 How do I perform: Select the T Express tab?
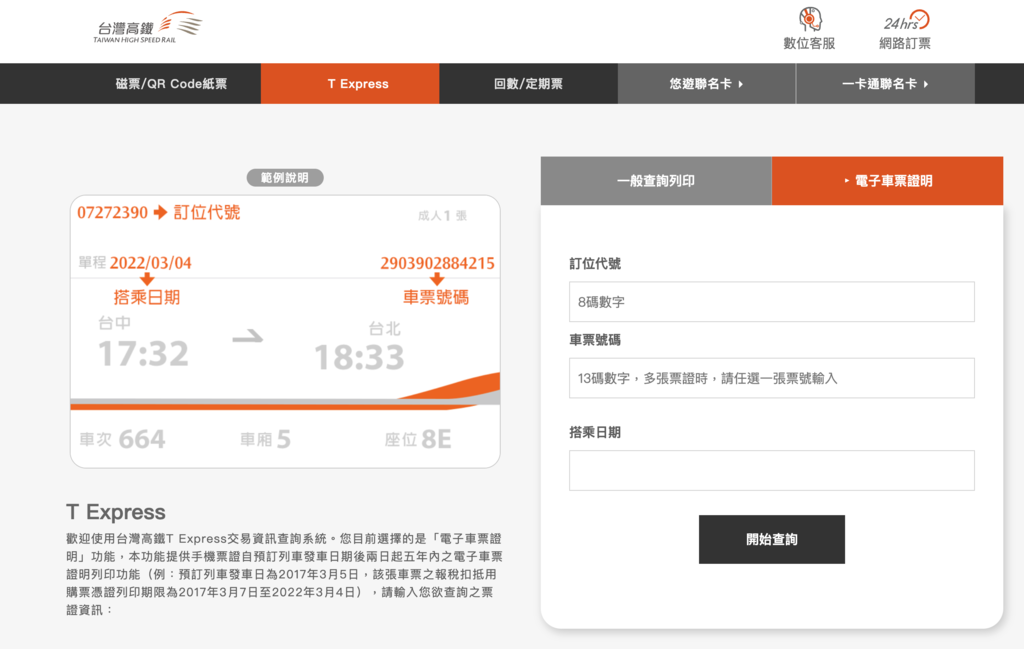[350, 84]
